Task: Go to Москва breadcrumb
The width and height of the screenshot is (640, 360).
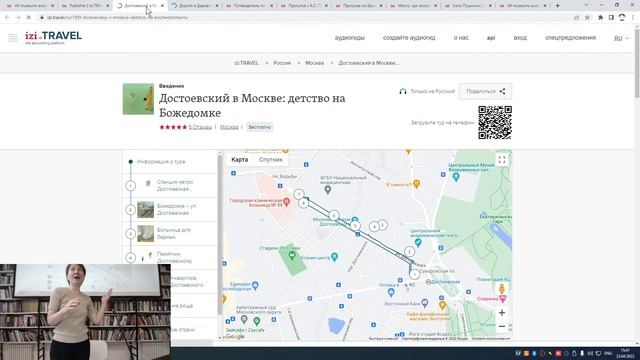Action: pyautogui.click(x=314, y=63)
